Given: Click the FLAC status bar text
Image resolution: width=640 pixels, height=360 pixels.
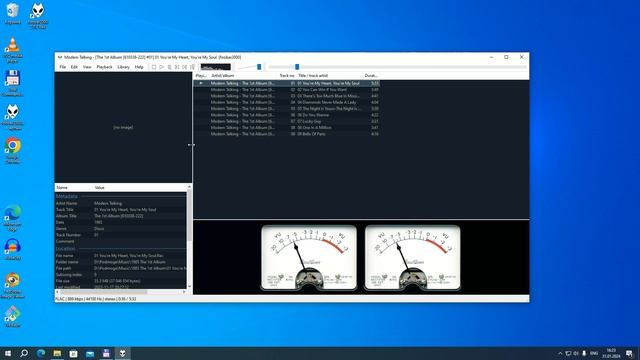Looking at the screenshot, I should [96, 299].
